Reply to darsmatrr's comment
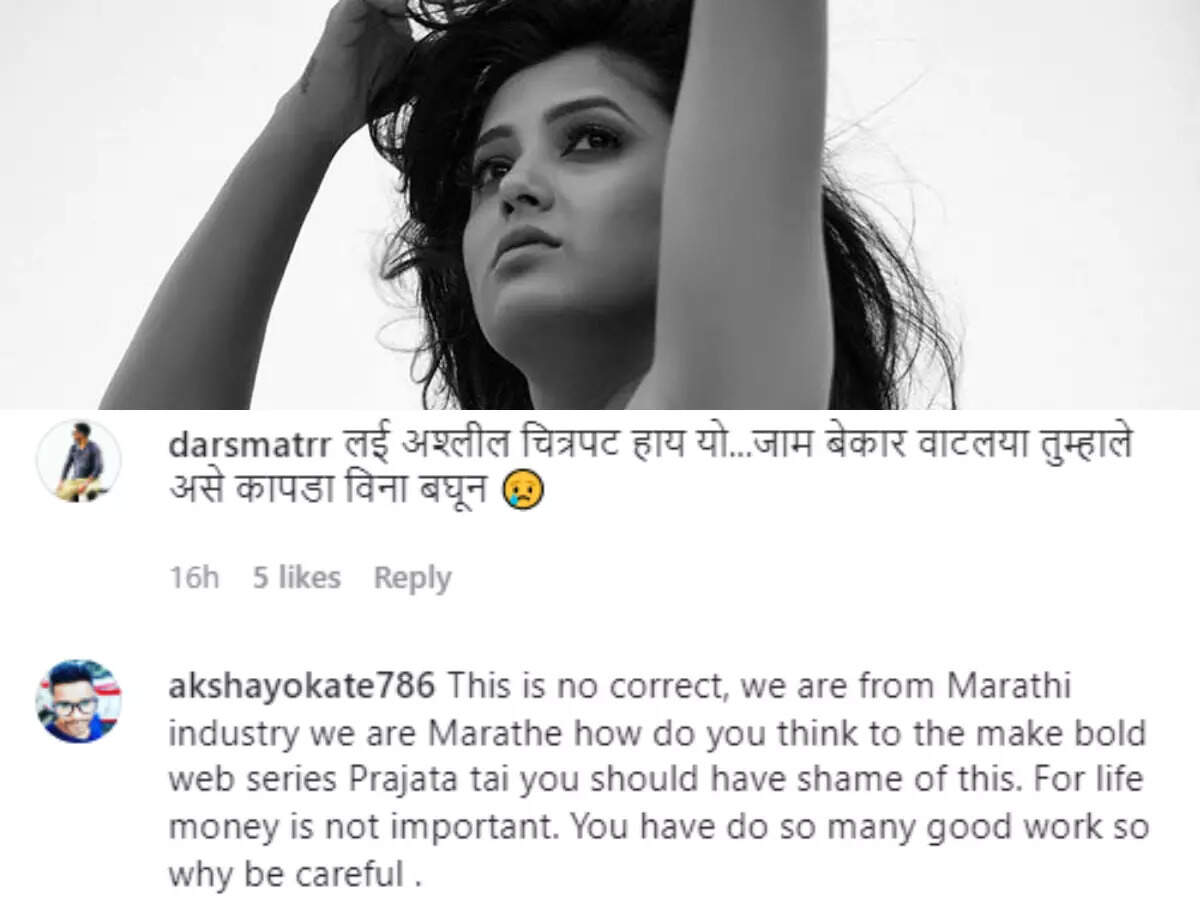 tap(412, 578)
